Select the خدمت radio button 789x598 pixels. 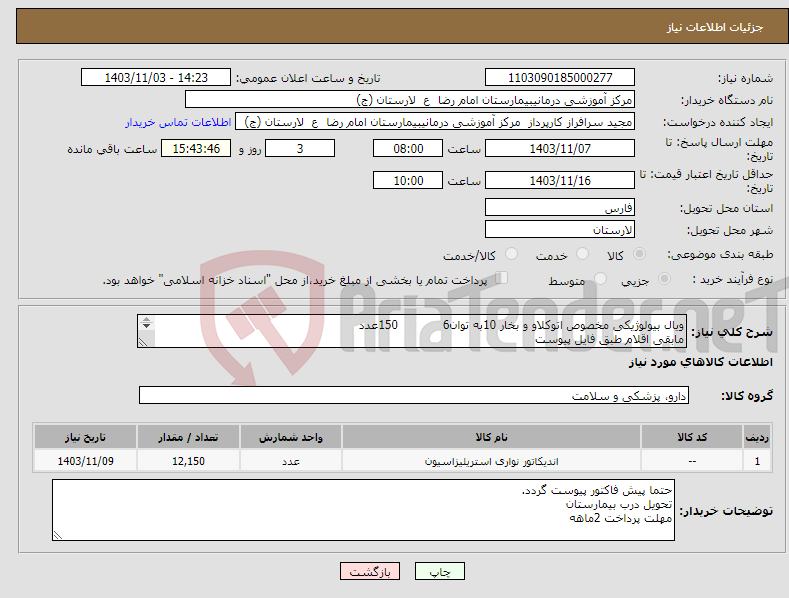coord(582,254)
